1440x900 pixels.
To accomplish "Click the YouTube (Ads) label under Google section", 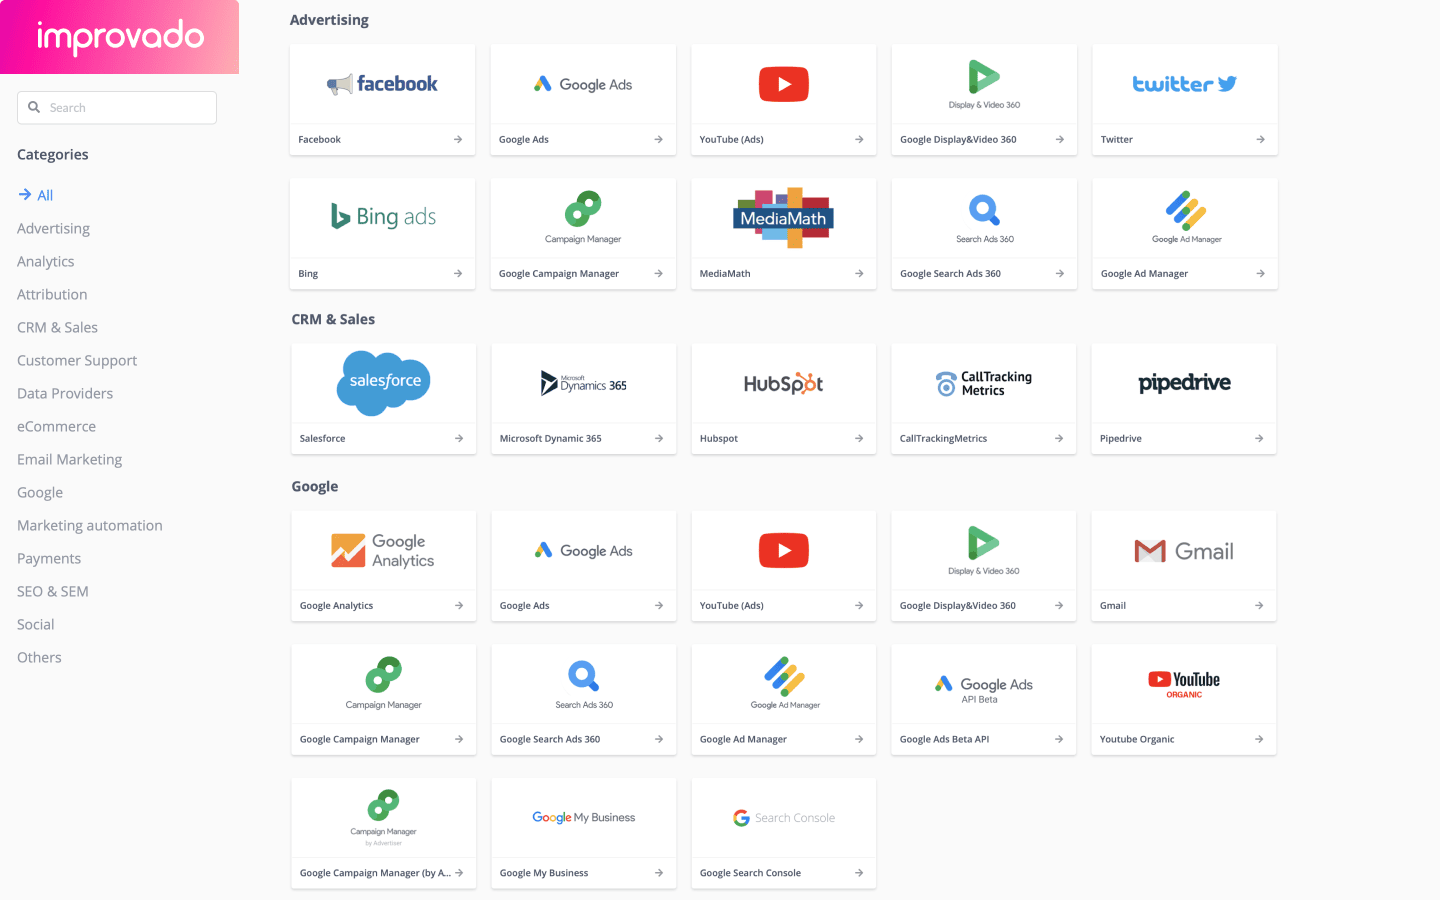I will 731,605.
